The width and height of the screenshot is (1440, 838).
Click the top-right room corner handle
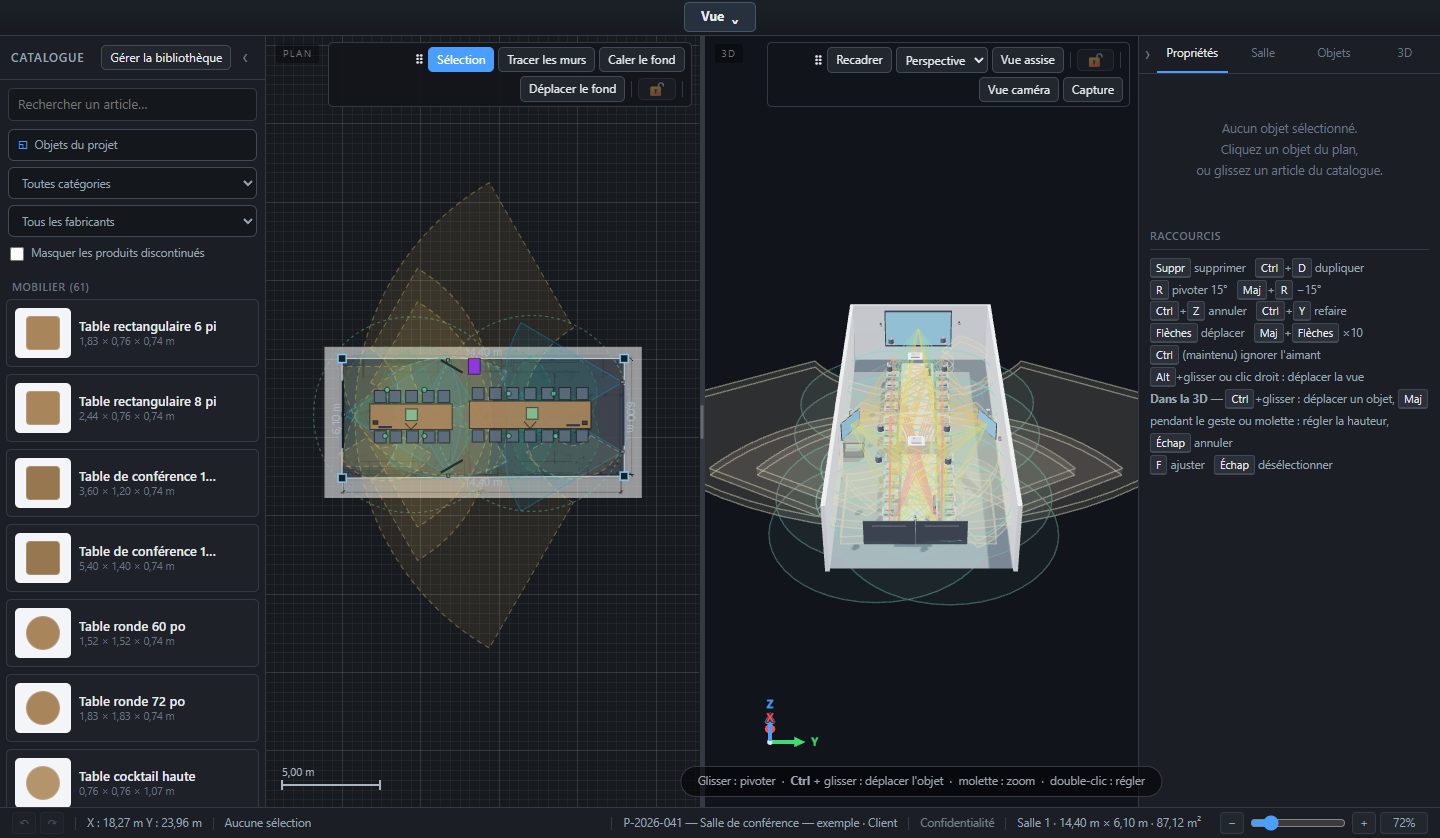coord(624,358)
